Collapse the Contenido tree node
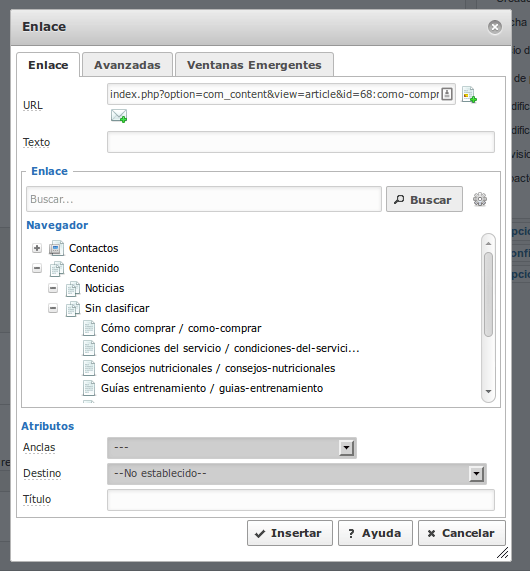530x571 pixels. tap(37, 268)
